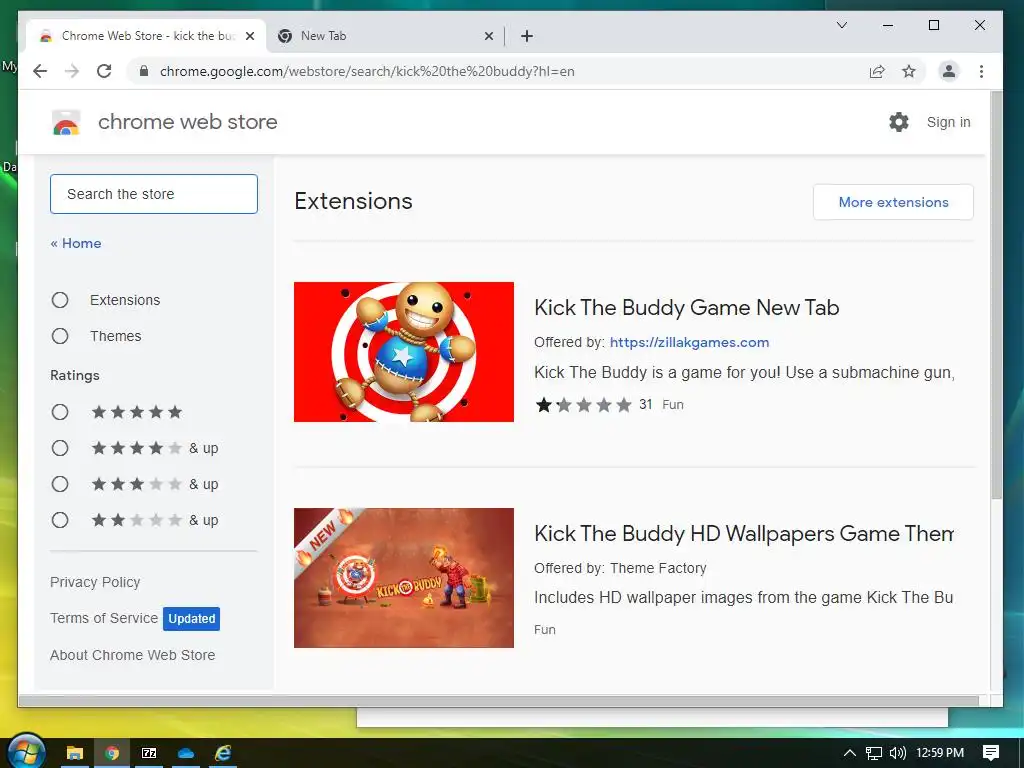Reload the current page
Screen dimensions: 1024x768
(x=104, y=71)
